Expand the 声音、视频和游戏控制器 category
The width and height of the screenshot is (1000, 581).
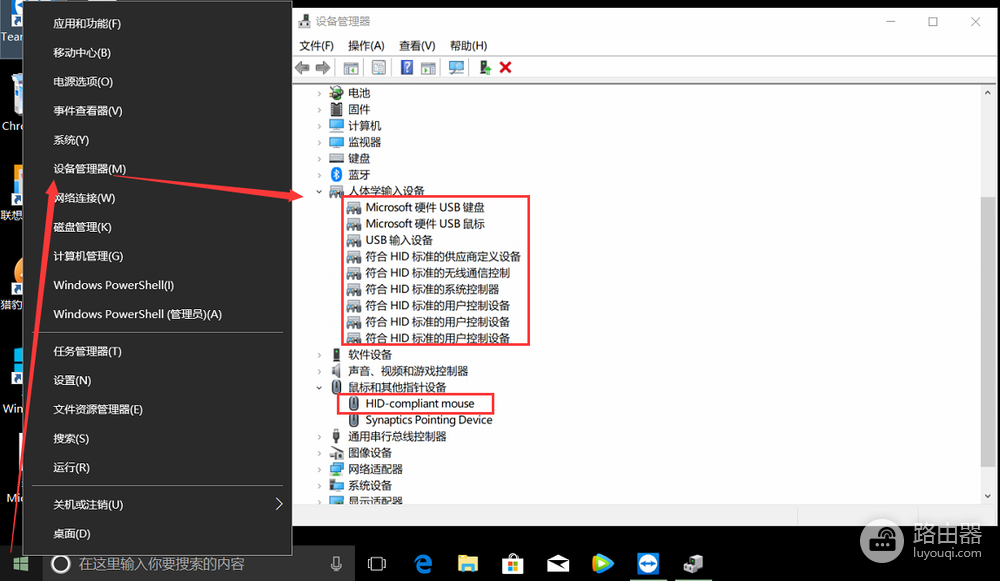tap(320, 371)
